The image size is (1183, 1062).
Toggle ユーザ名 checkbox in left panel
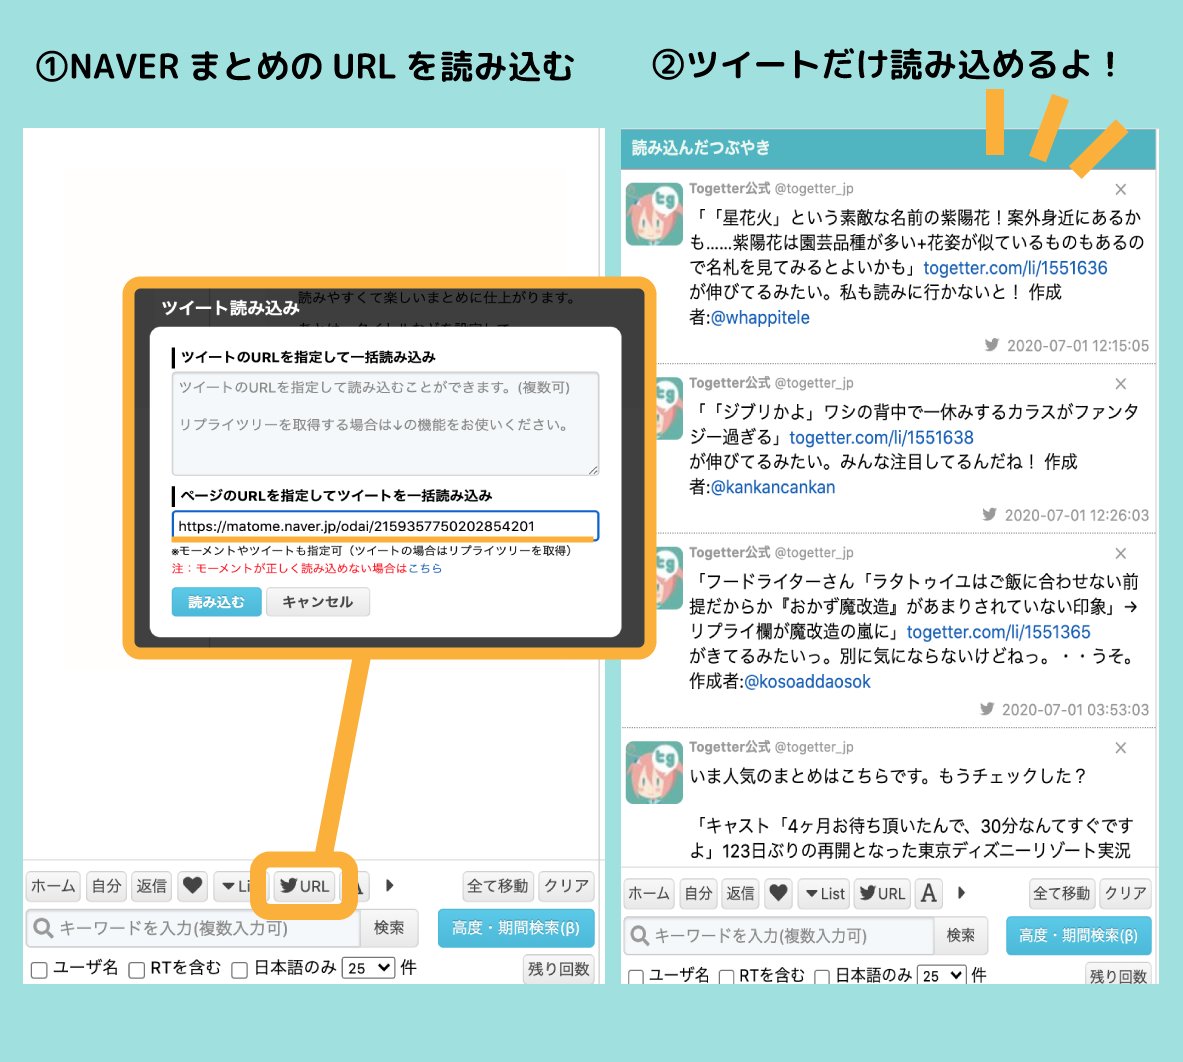click(x=39, y=970)
